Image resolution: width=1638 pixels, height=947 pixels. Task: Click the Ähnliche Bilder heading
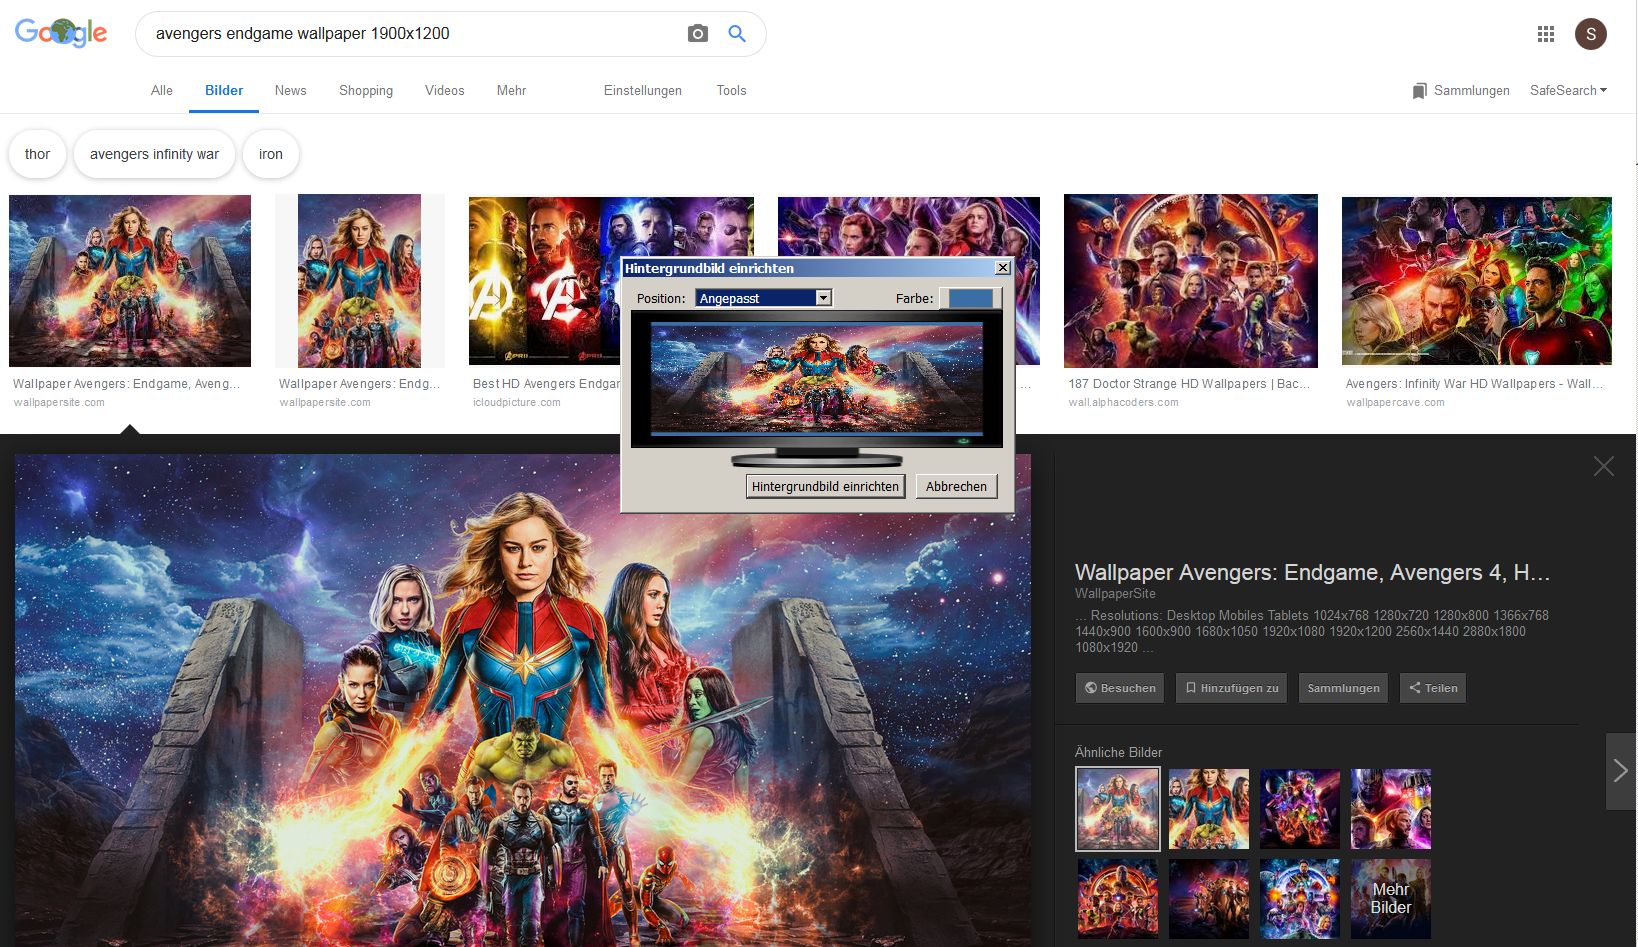pyautogui.click(x=1118, y=752)
